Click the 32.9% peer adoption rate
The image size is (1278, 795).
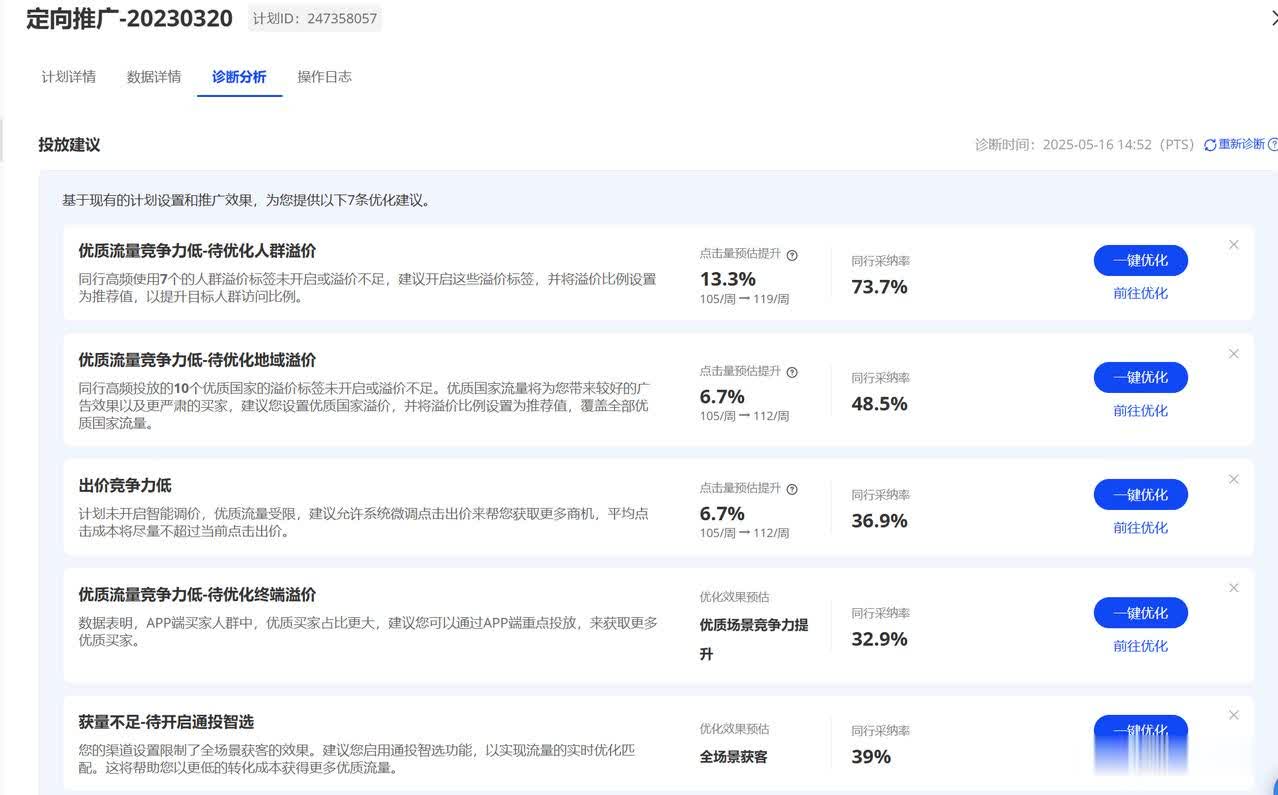[x=880, y=639]
